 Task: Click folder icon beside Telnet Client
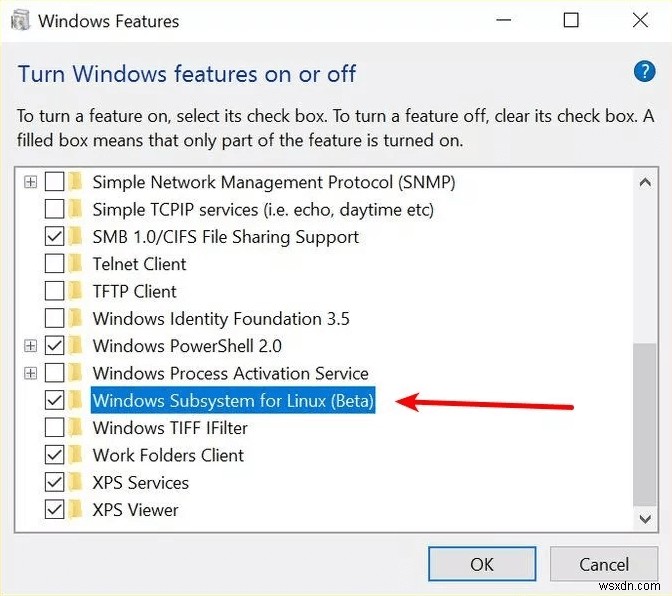pos(75,264)
